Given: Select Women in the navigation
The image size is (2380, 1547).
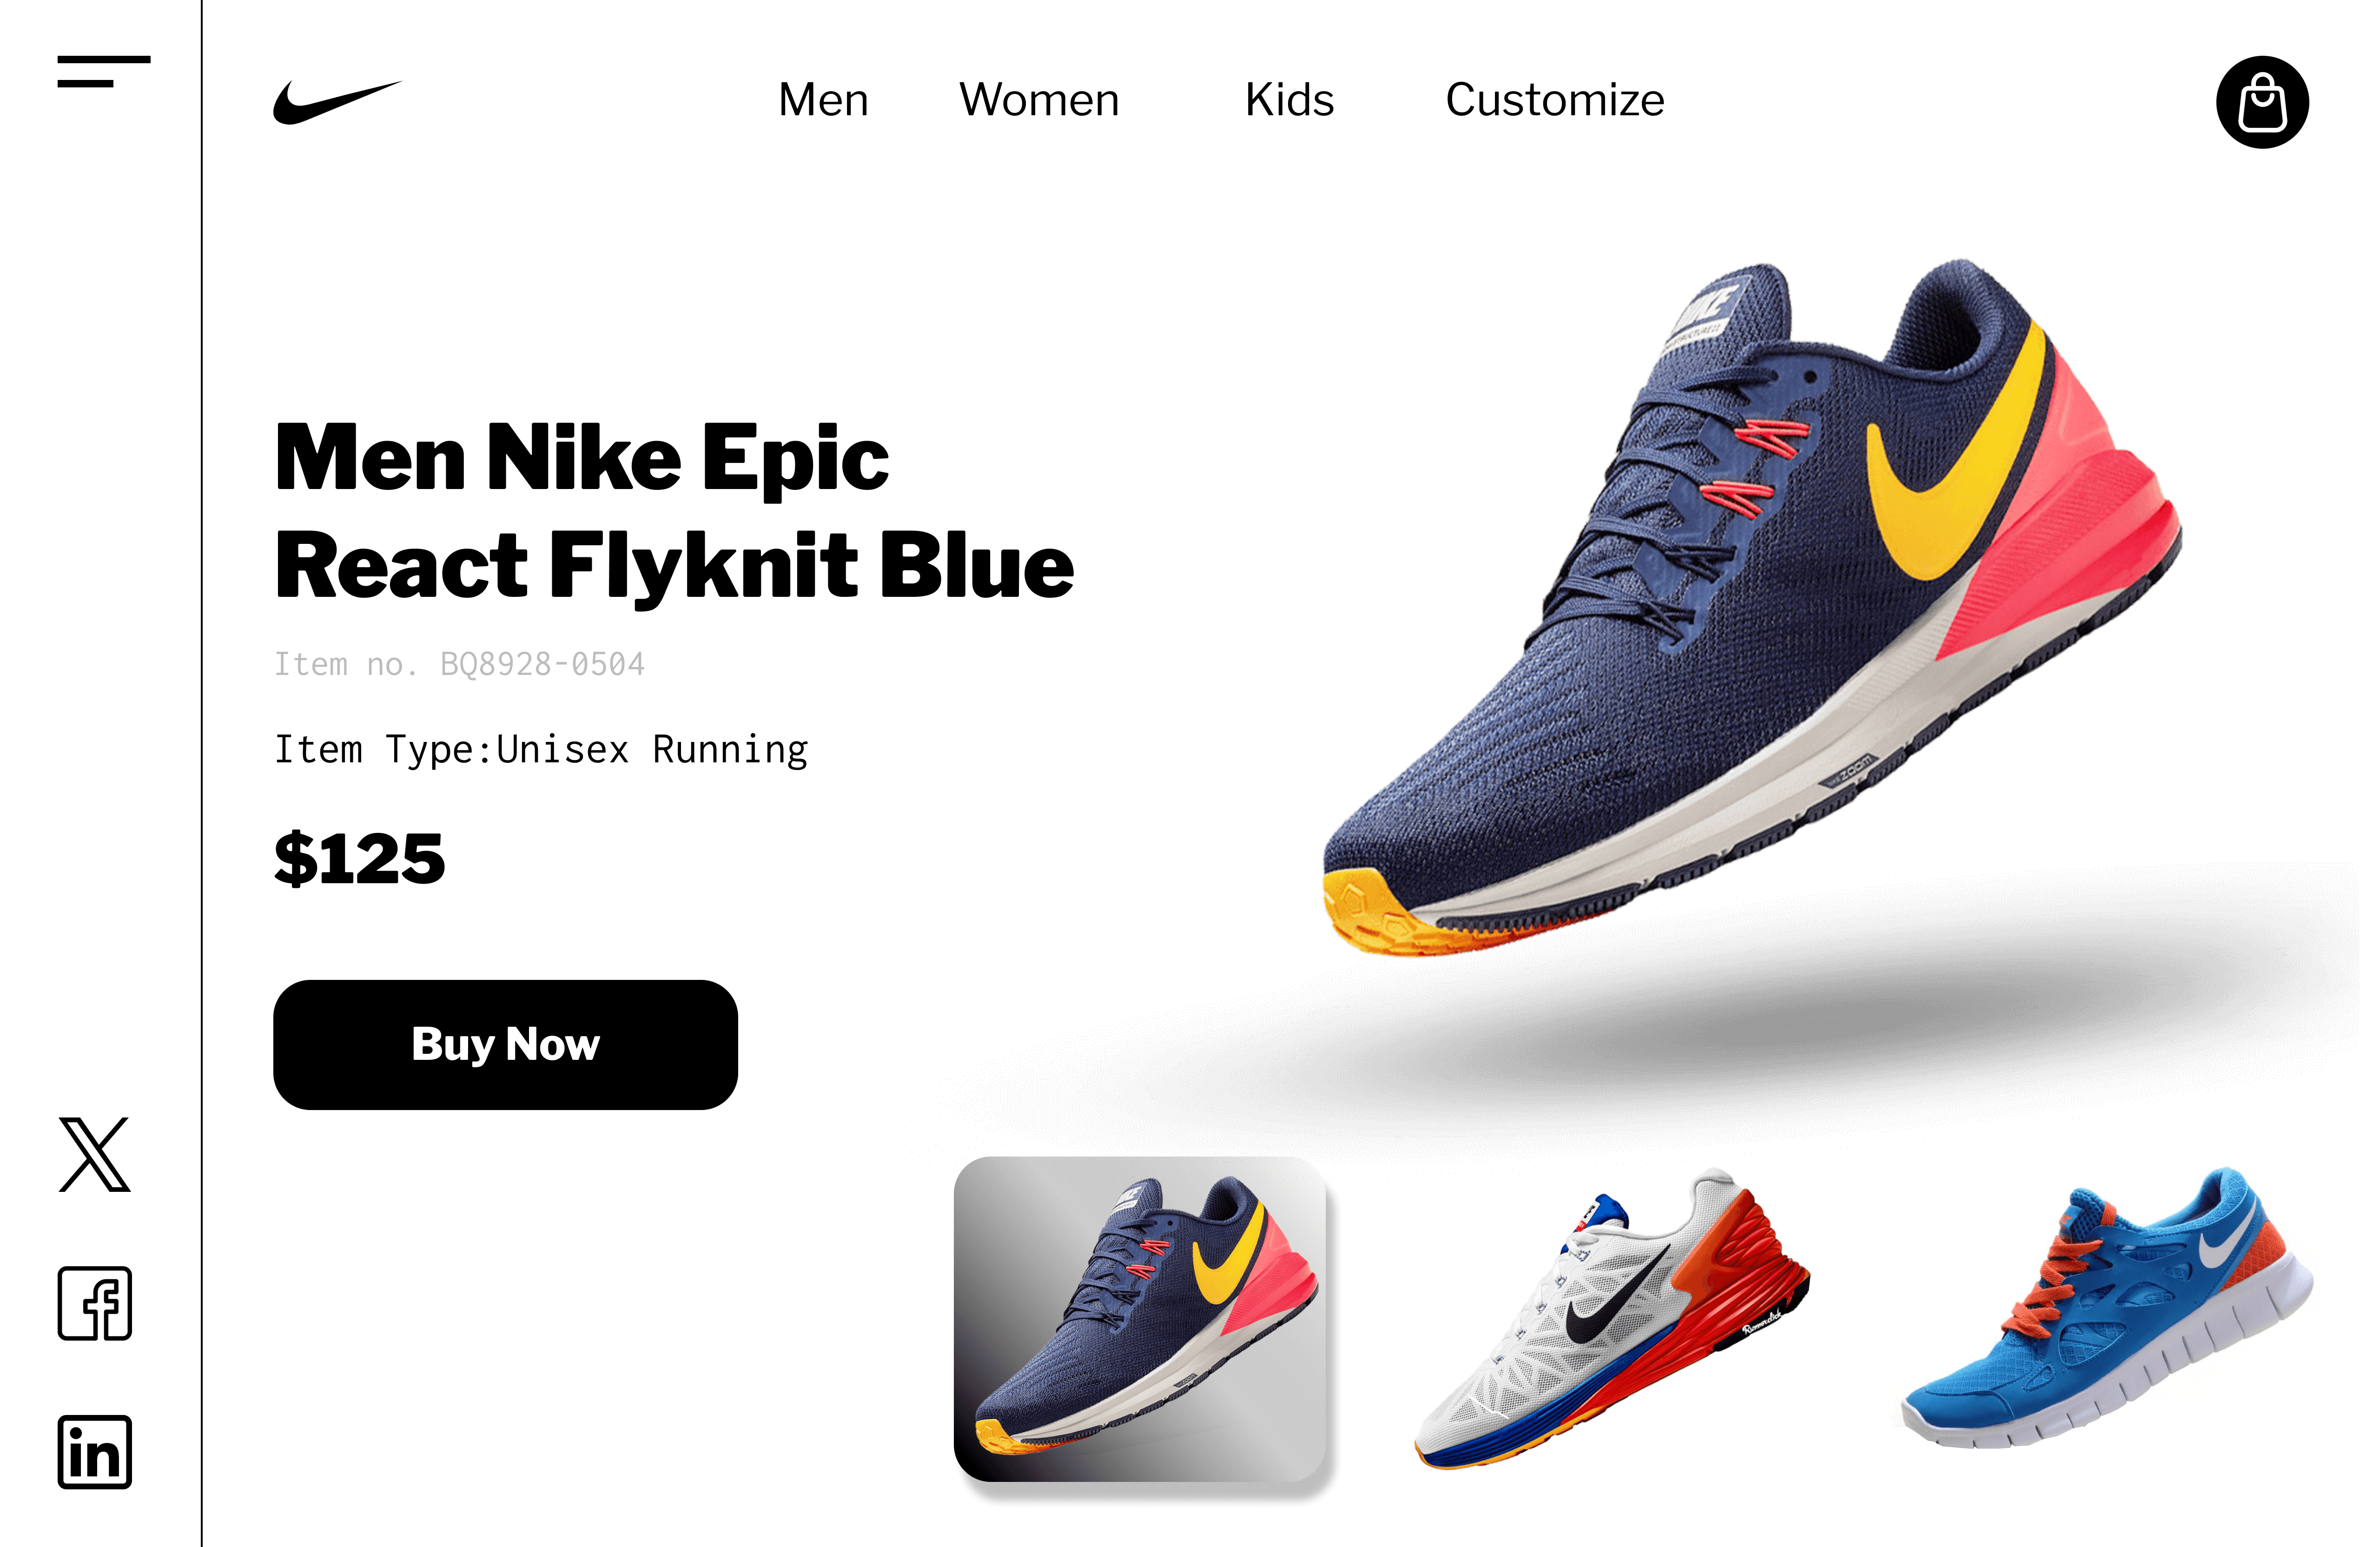Looking at the screenshot, I should pyautogui.click(x=1039, y=100).
